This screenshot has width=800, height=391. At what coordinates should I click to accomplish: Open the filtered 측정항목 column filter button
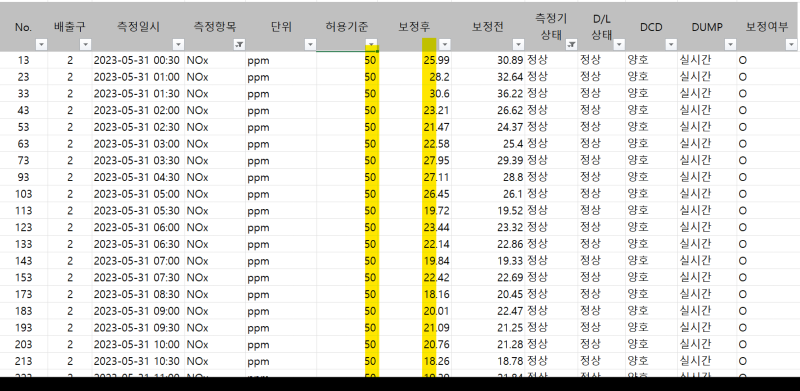coord(239,45)
